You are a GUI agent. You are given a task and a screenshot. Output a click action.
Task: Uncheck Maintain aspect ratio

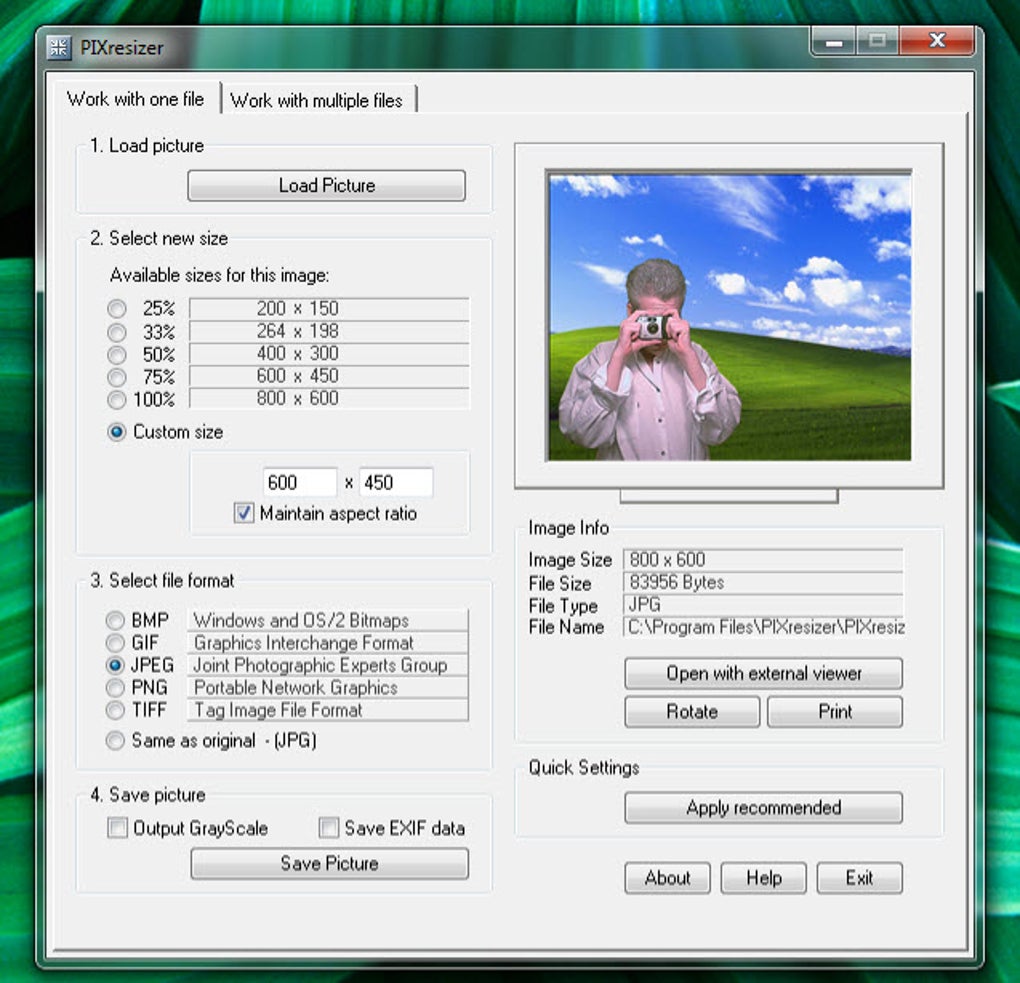243,513
